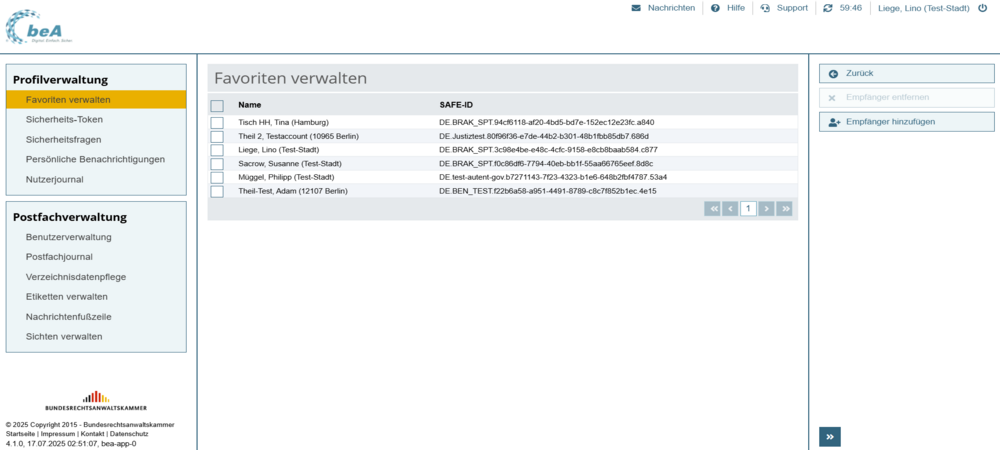
Task: Go to last page of favorites
Action: (x=785, y=209)
